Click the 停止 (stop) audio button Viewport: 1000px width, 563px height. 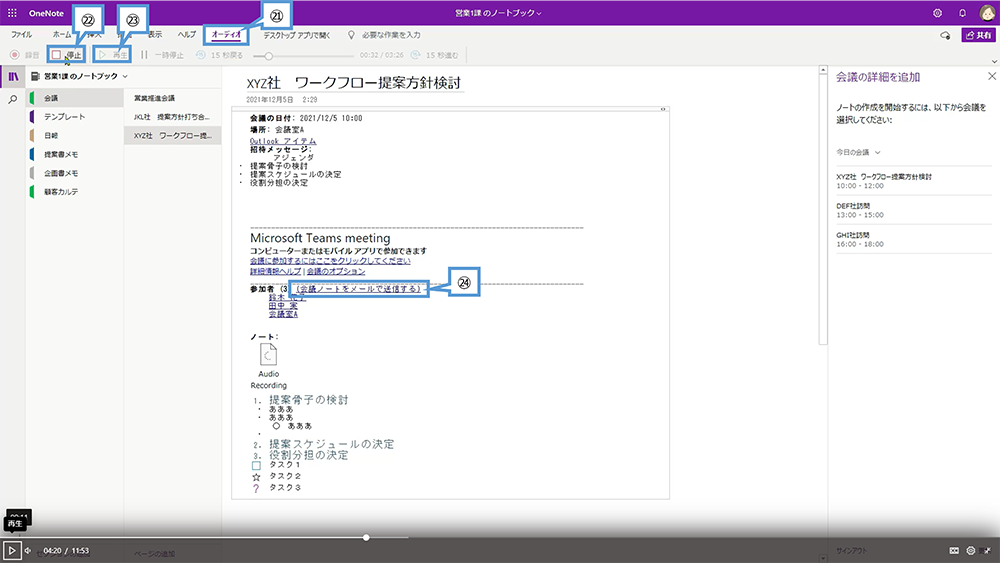pyautogui.click(x=68, y=55)
